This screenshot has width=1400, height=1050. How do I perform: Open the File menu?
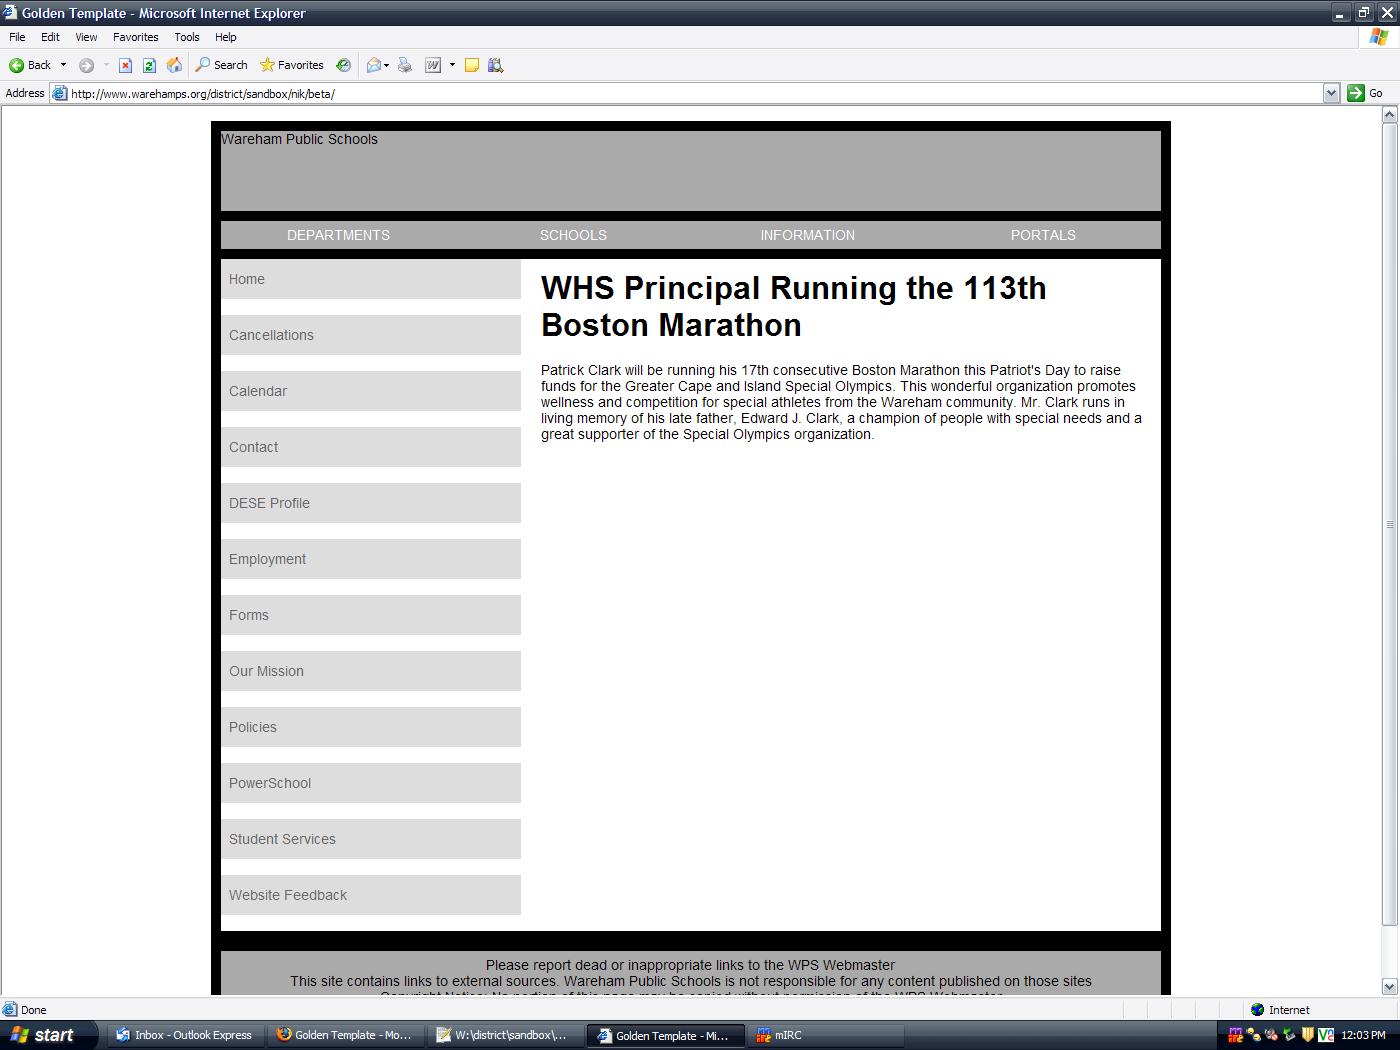(17, 37)
